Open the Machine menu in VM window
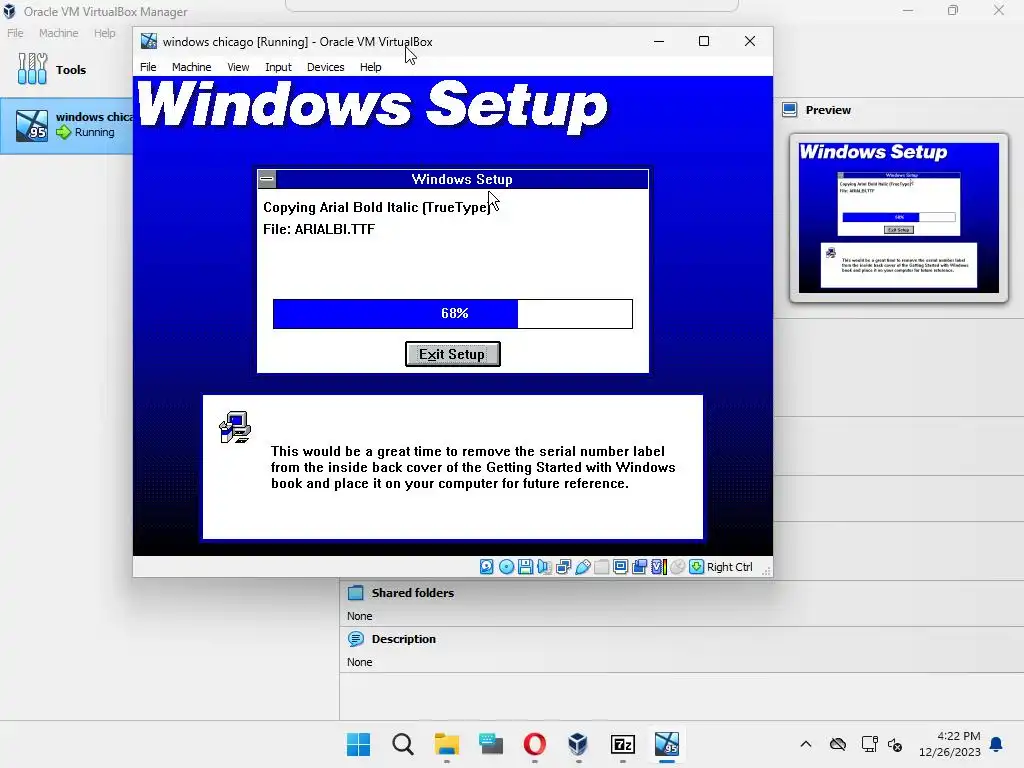The image size is (1024, 768). click(x=191, y=67)
